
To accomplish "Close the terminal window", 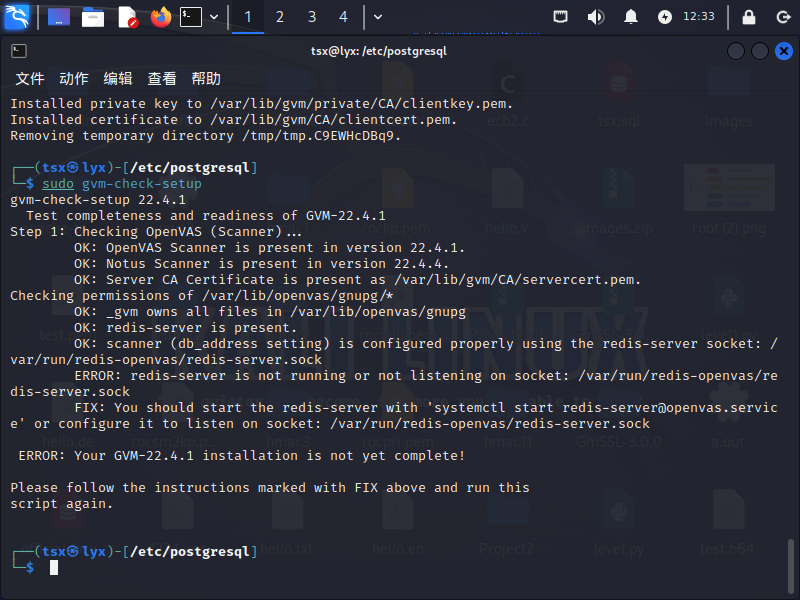I will point(784,51).
